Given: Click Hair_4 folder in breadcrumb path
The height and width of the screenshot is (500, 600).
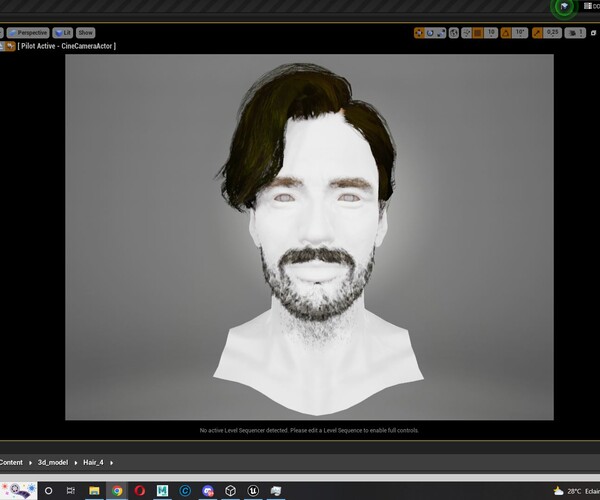Looking at the screenshot, I should pyautogui.click(x=93, y=463).
